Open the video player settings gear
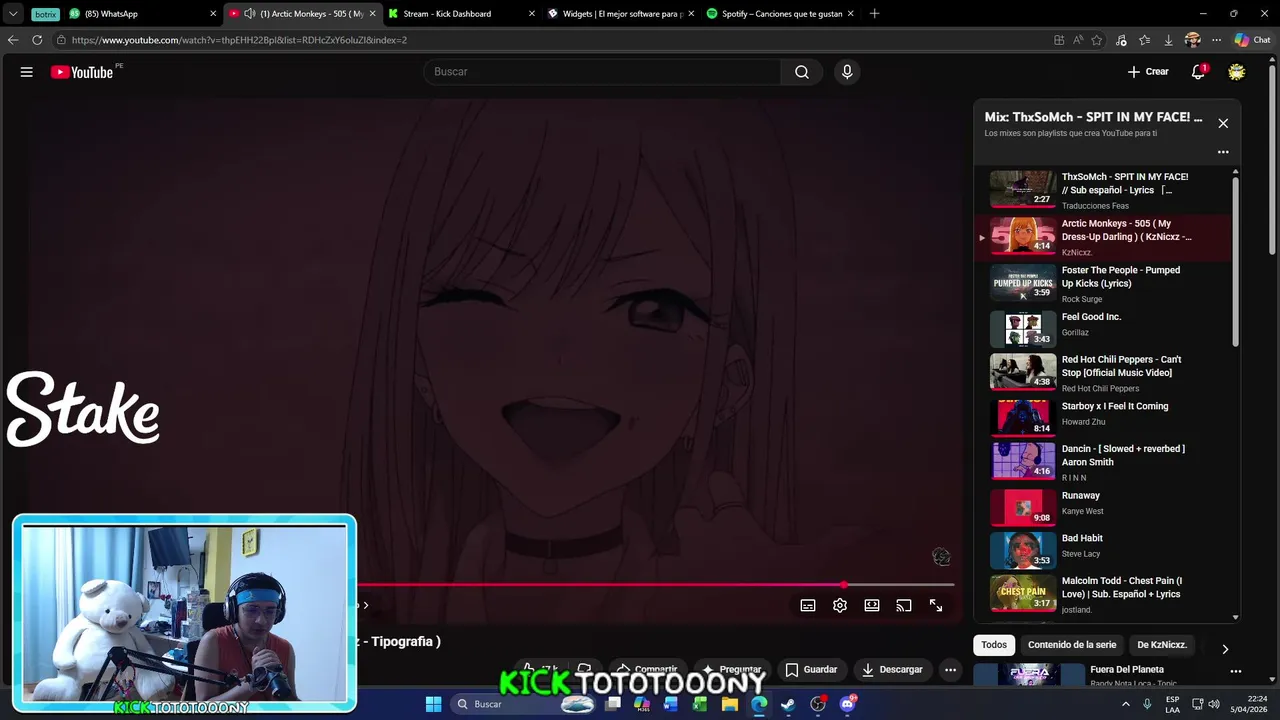 click(840, 605)
